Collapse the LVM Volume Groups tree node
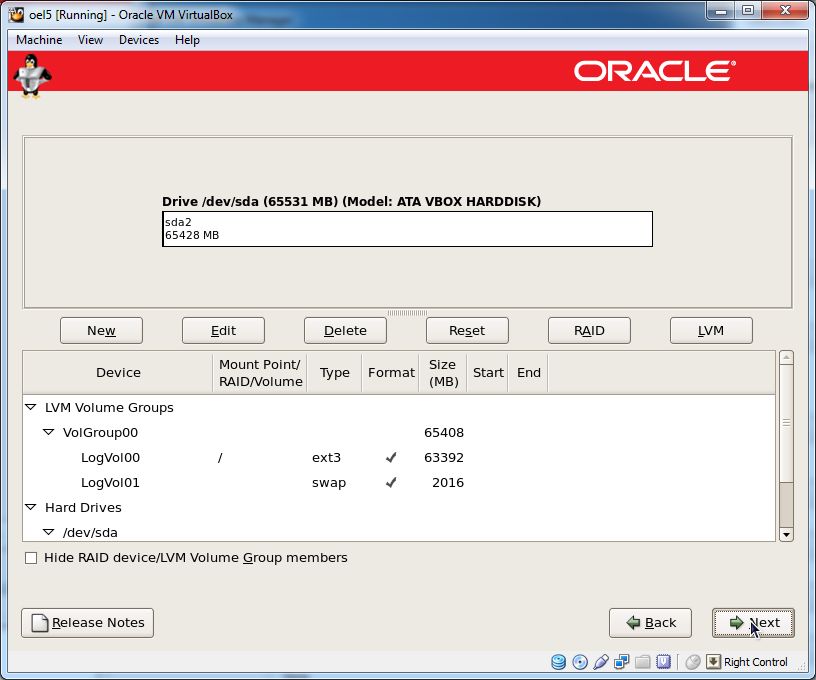816x680 pixels. (x=31, y=407)
